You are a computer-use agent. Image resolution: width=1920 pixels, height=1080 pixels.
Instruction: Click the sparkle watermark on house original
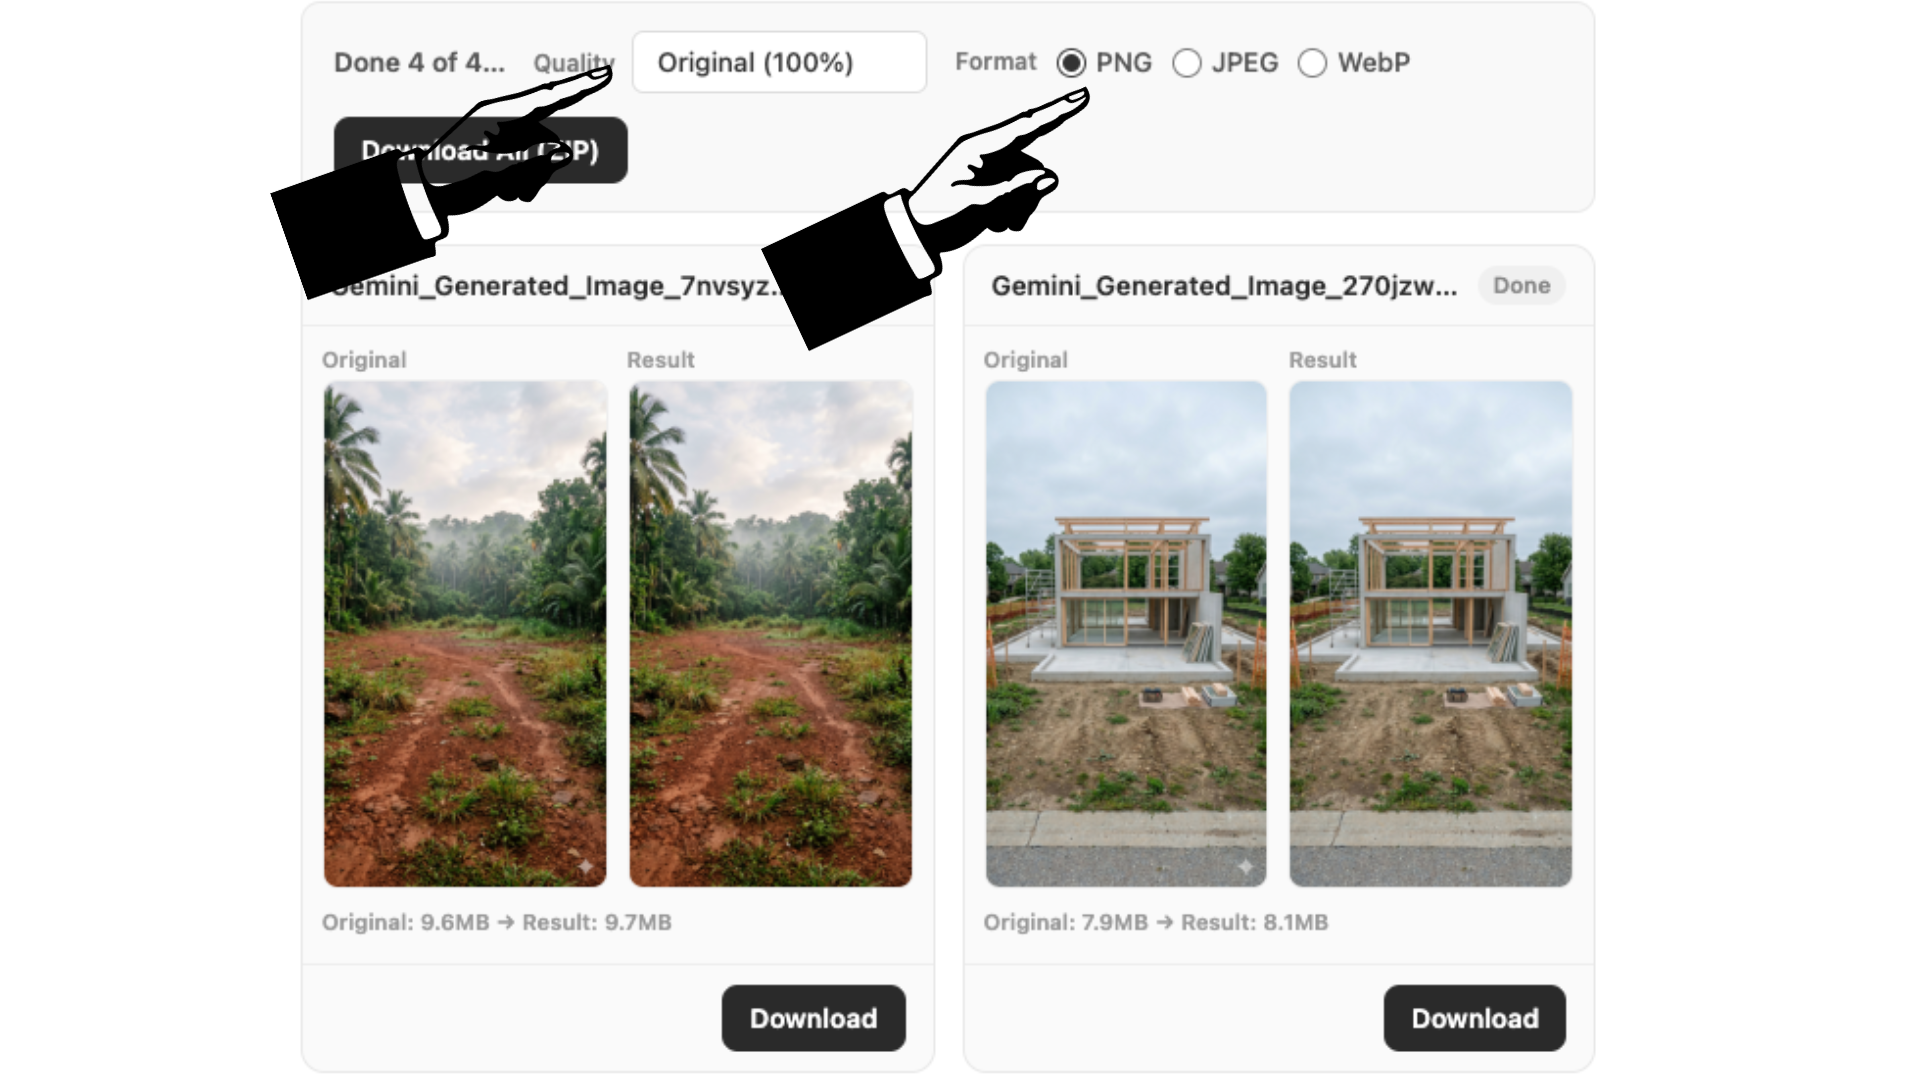coord(1245,866)
